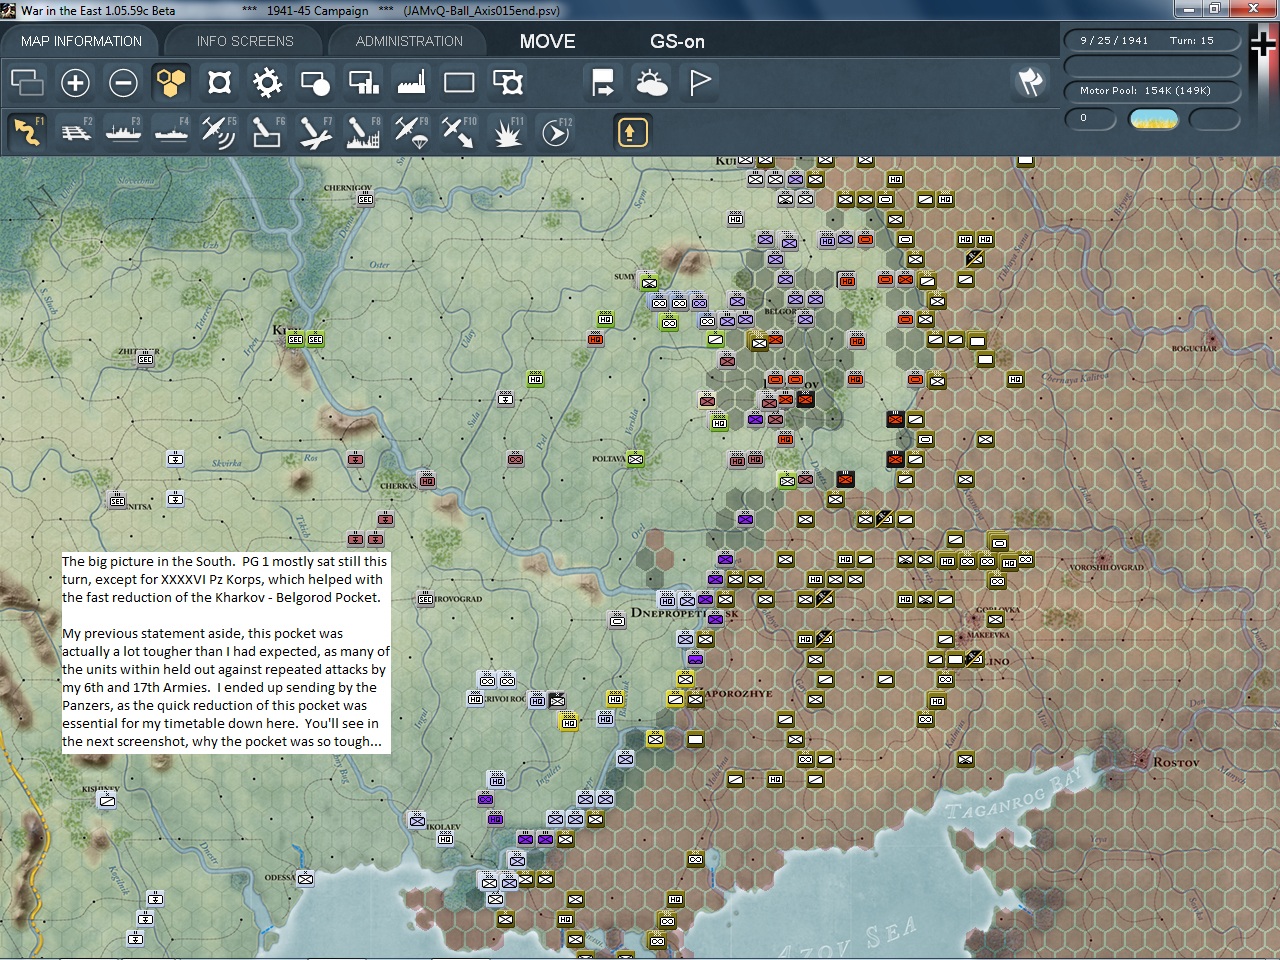The image size is (1280, 960).
Task: Select the F1 move mode icon
Action: click(27, 131)
